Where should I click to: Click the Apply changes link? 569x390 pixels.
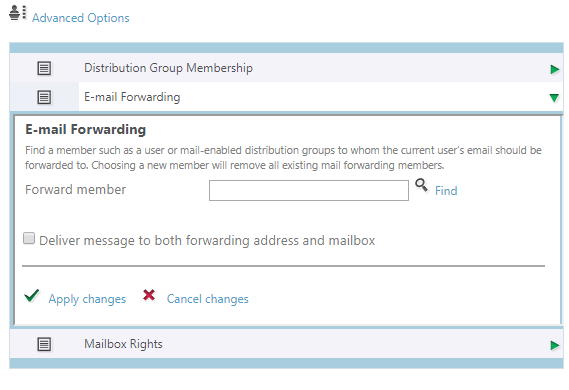87,299
